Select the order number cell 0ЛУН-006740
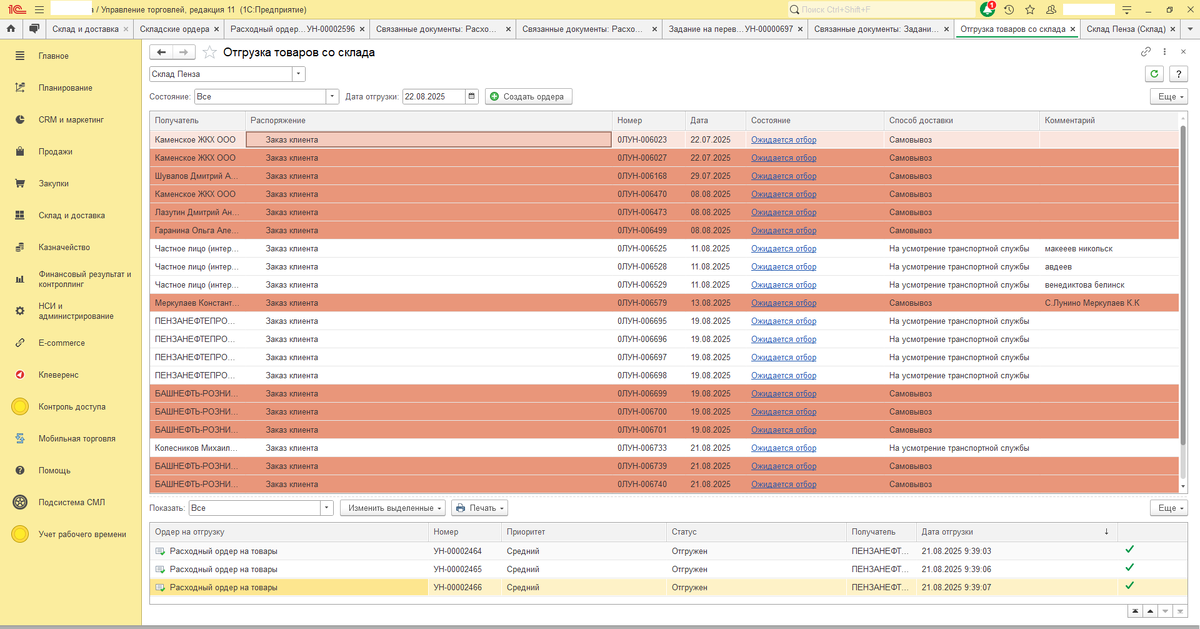 coord(648,484)
